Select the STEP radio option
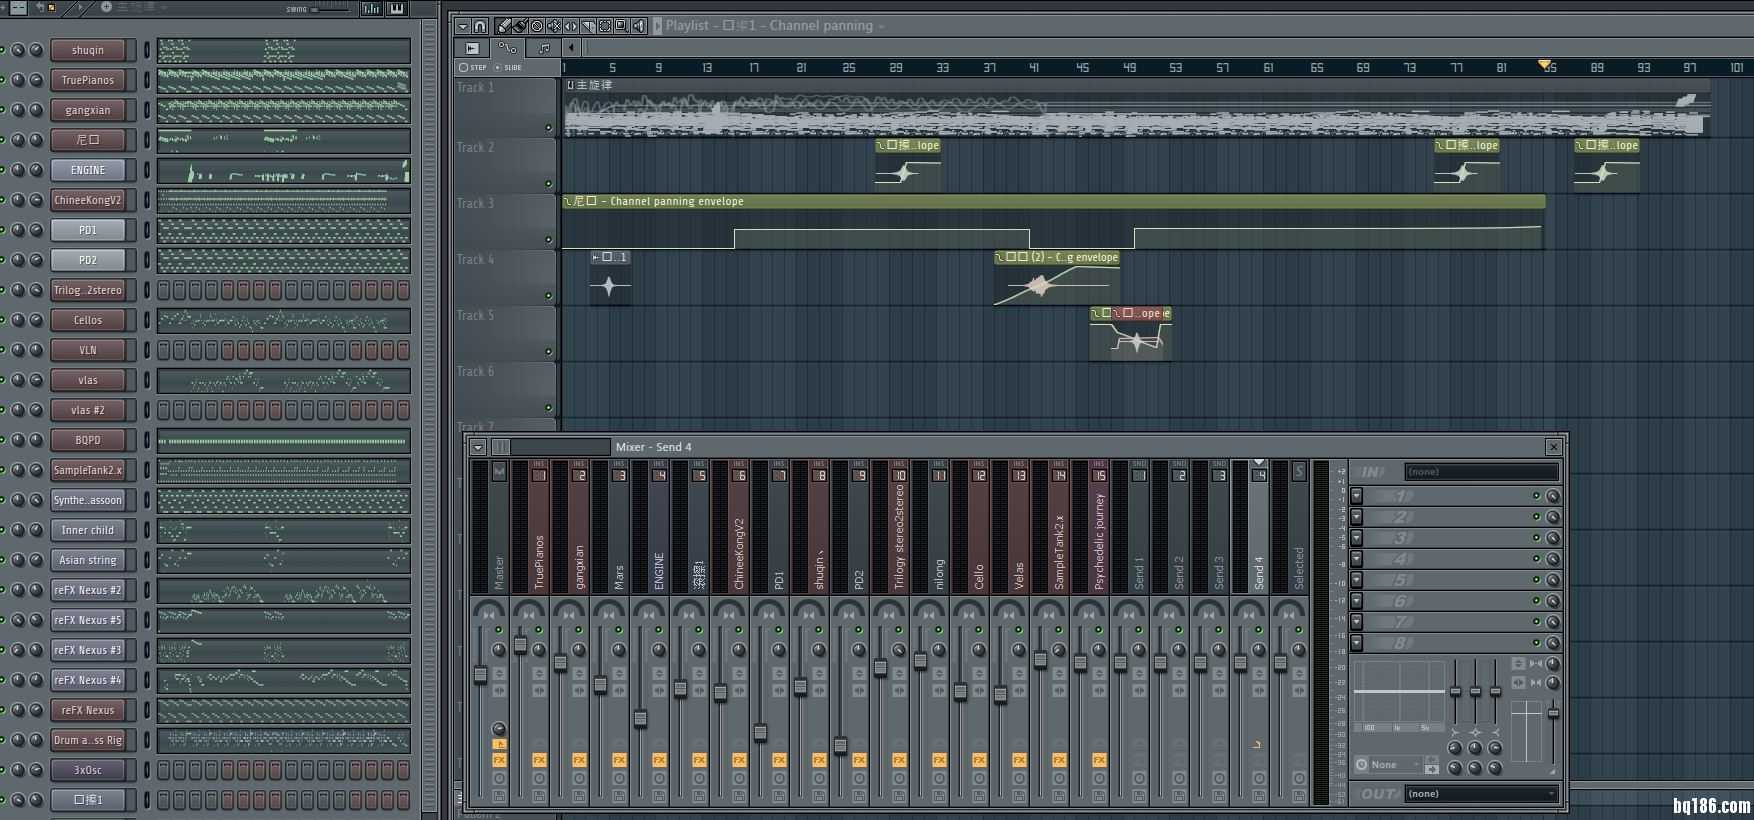 472,67
